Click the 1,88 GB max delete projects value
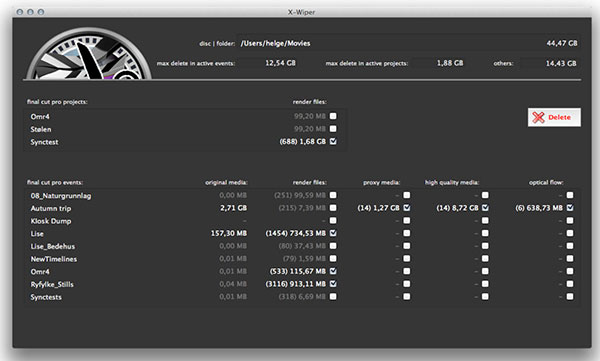Screen dimensions: 600x361 (450, 63)
